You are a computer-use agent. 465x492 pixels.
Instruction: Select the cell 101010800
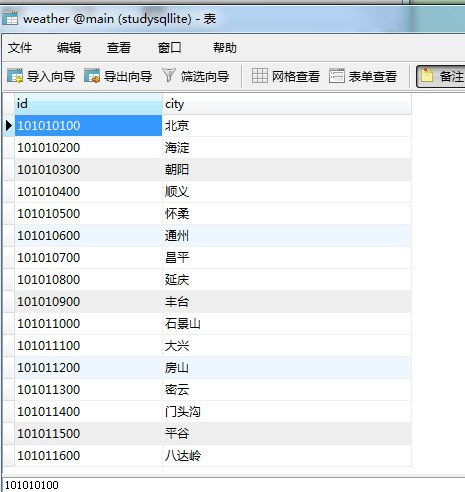pos(88,280)
